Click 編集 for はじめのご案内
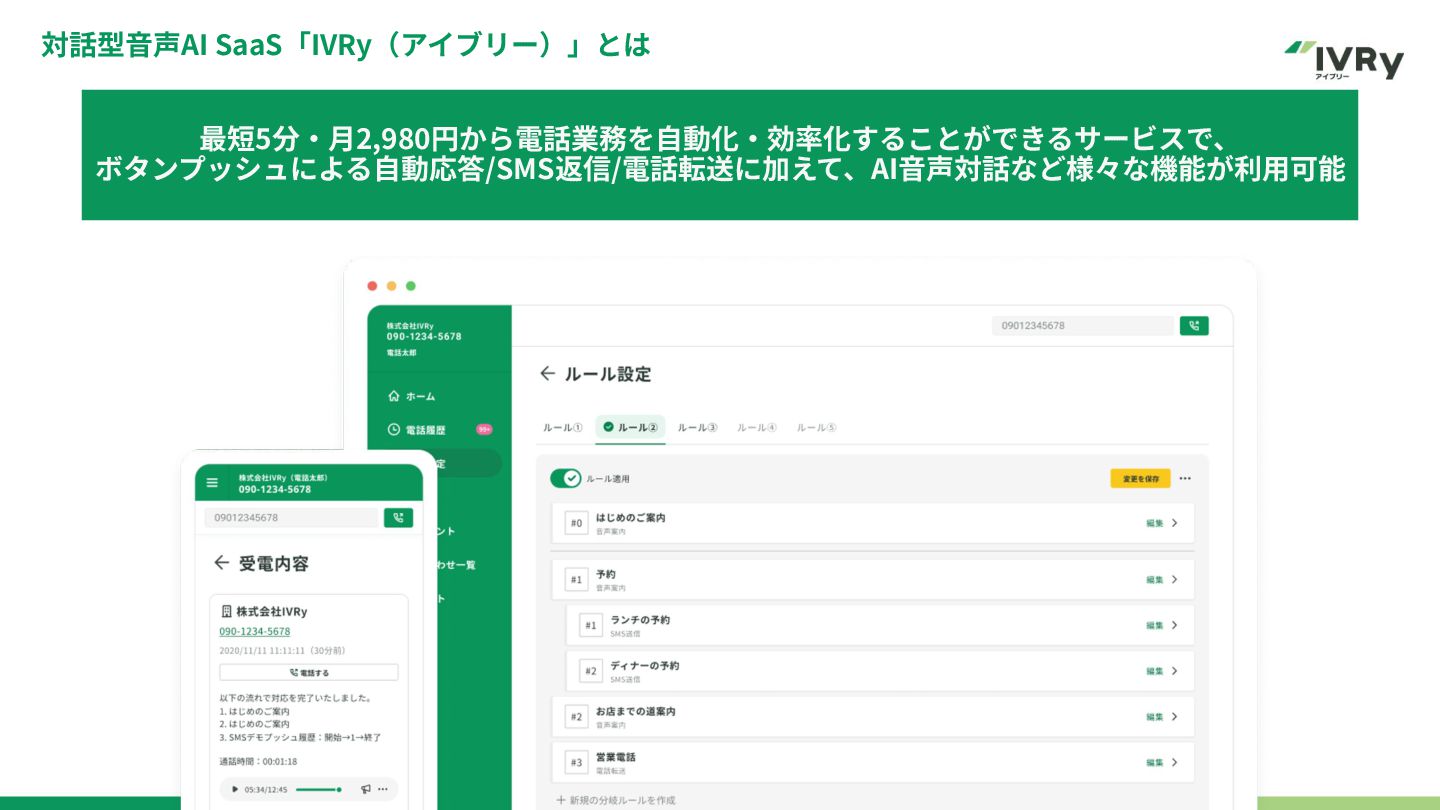The width and height of the screenshot is (1440, 810). (x=1155, y=523)
